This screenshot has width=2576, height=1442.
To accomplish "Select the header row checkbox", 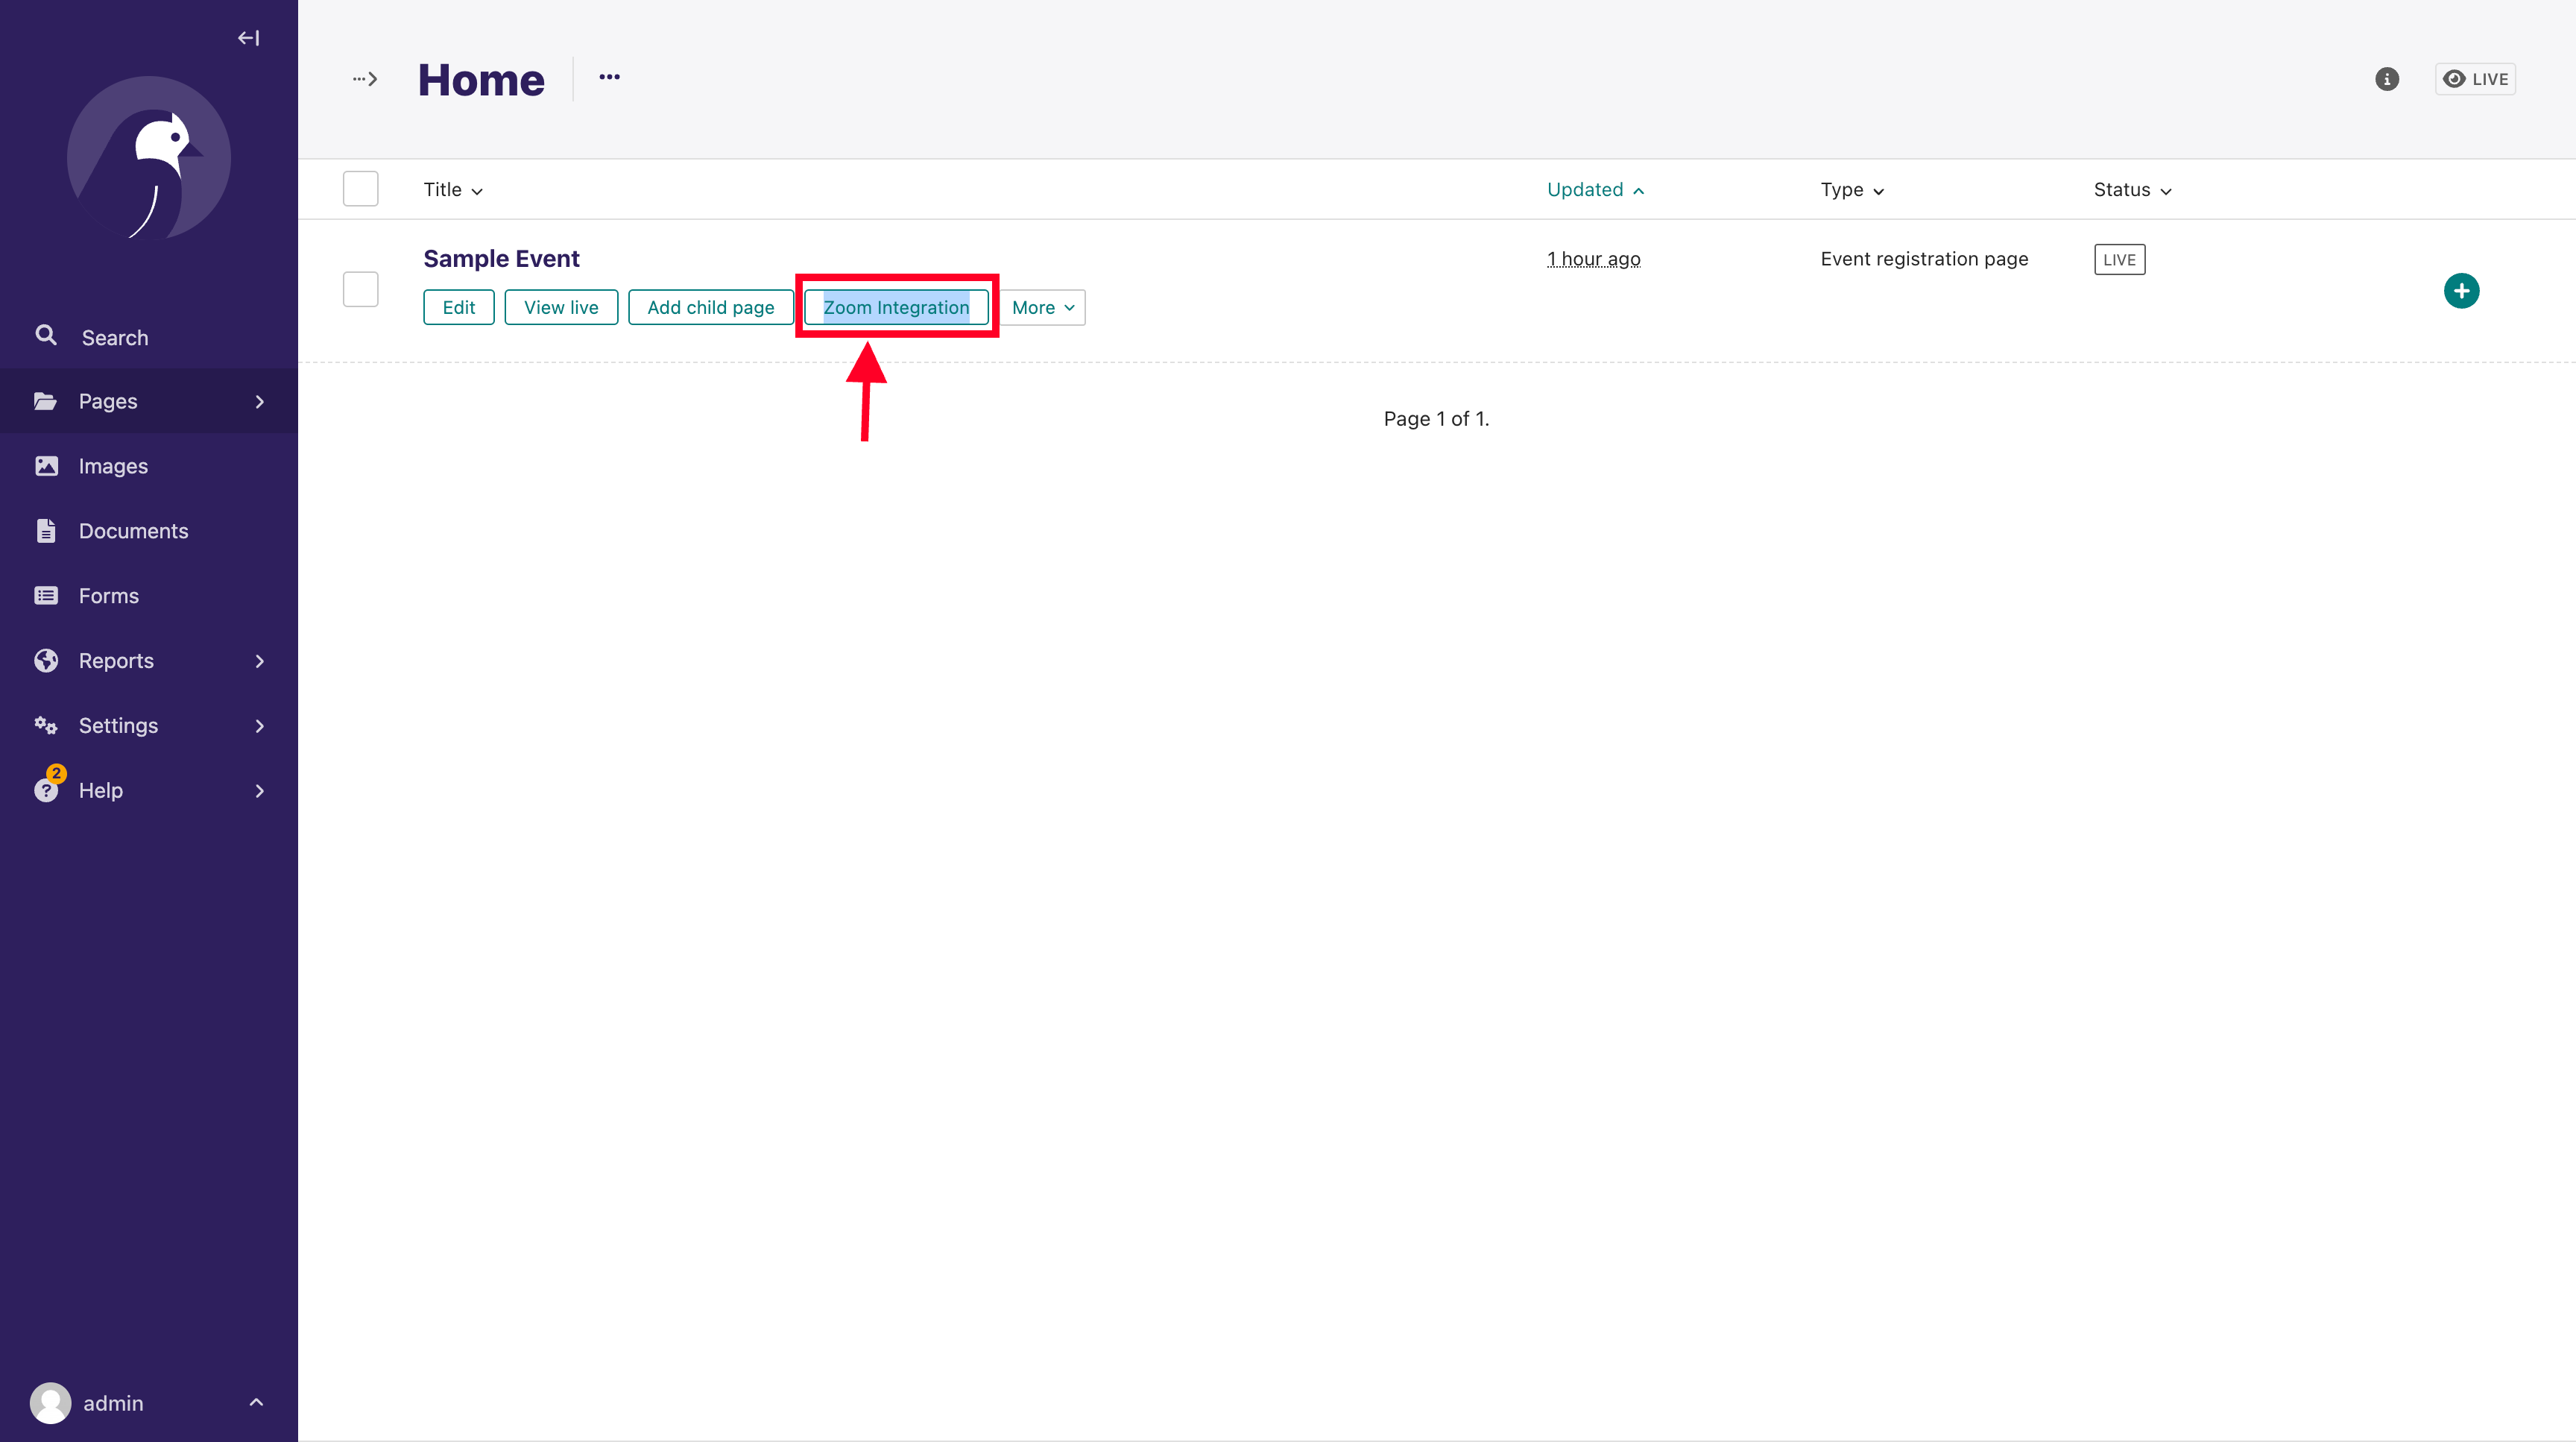I will (x=361, y=188).
